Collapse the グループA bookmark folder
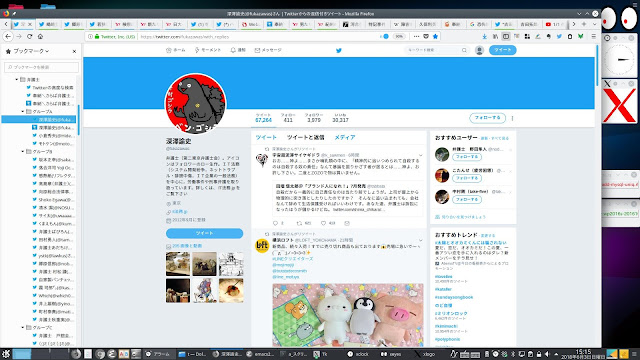640x360 pixels. point(23,111)
